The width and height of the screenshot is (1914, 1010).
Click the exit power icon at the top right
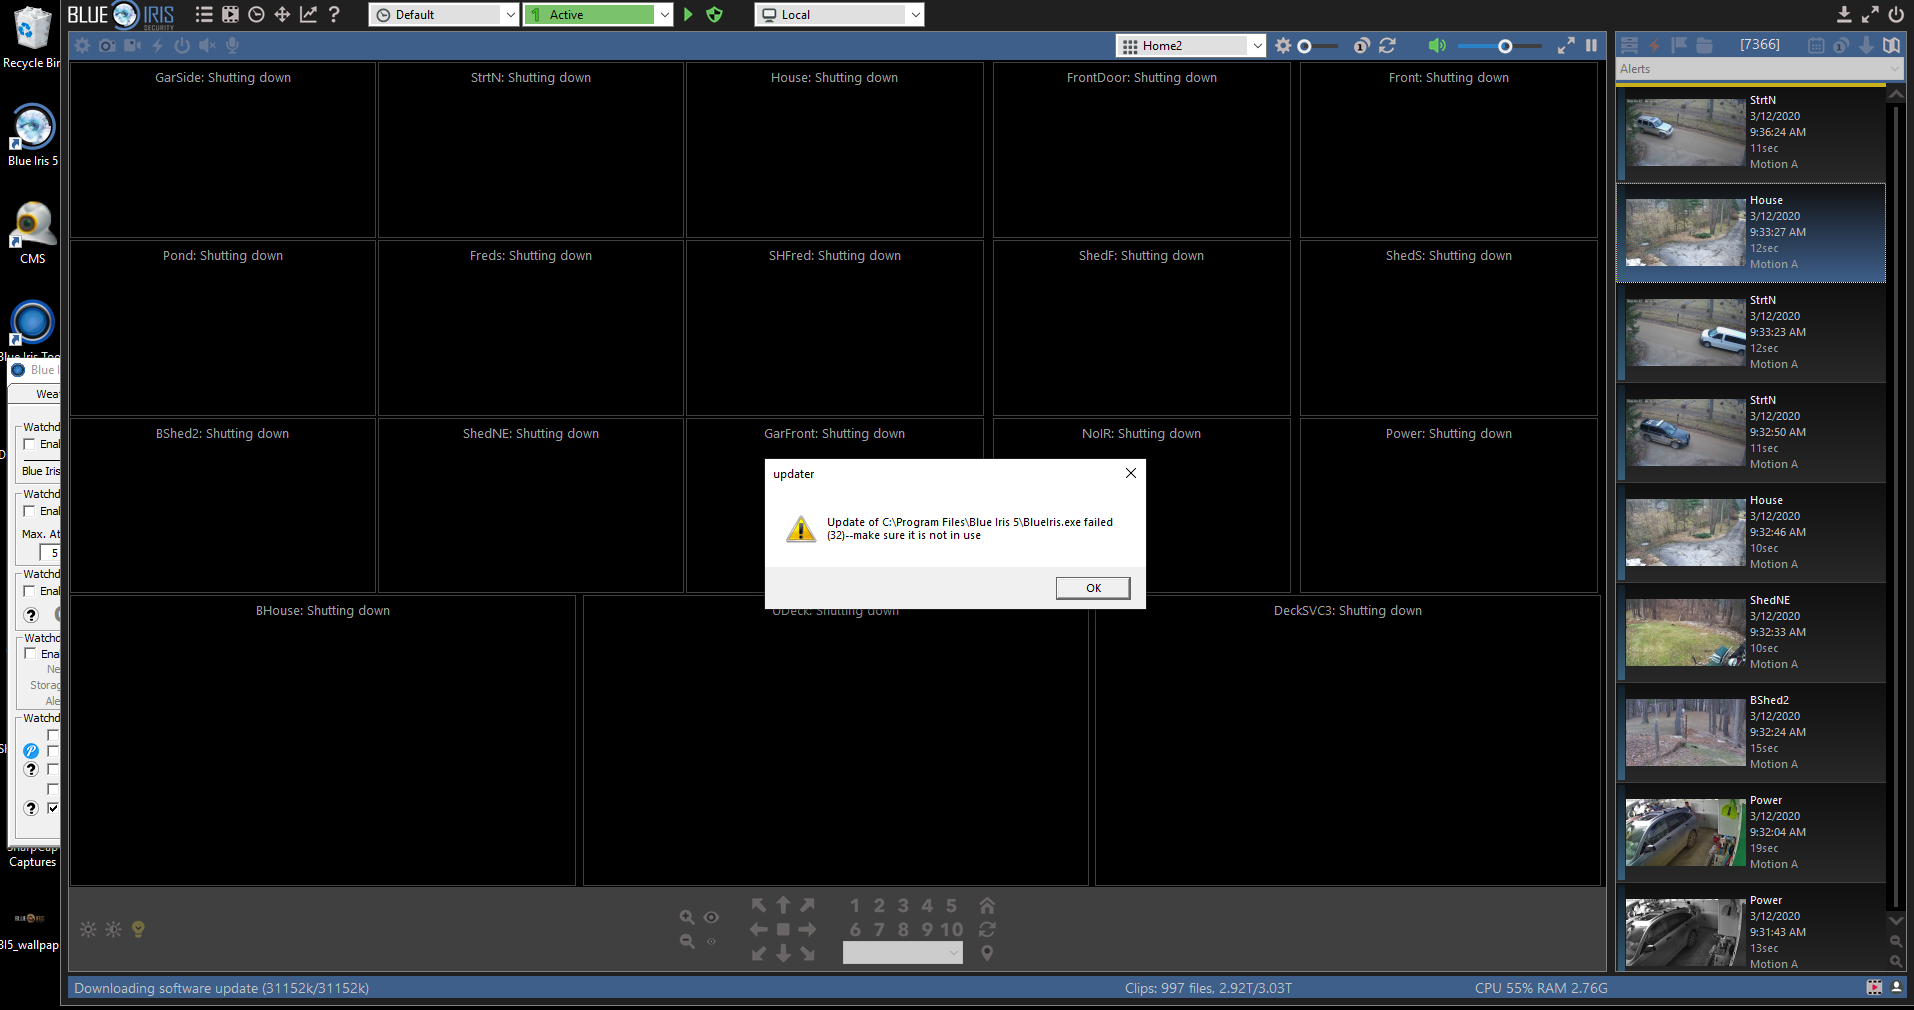coord(1896,14)
